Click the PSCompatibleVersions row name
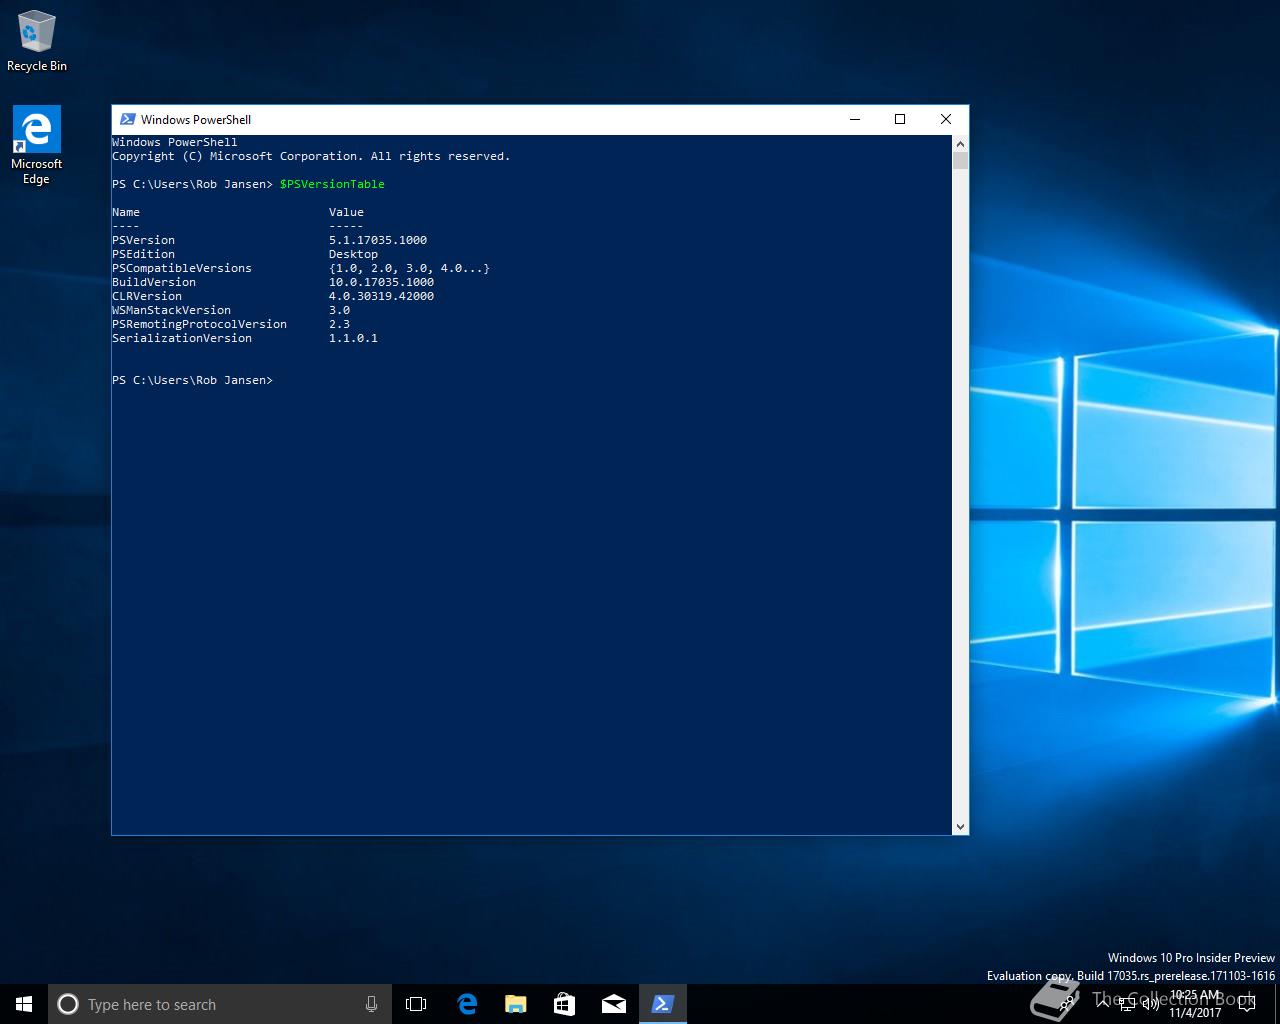Viewport: 1280px width, 1024px height. tap(182, 268)
